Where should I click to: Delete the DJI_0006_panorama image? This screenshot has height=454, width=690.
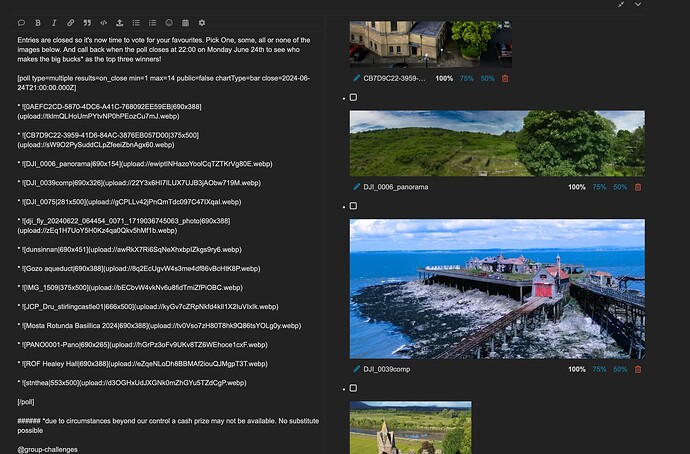coord(638,187)
